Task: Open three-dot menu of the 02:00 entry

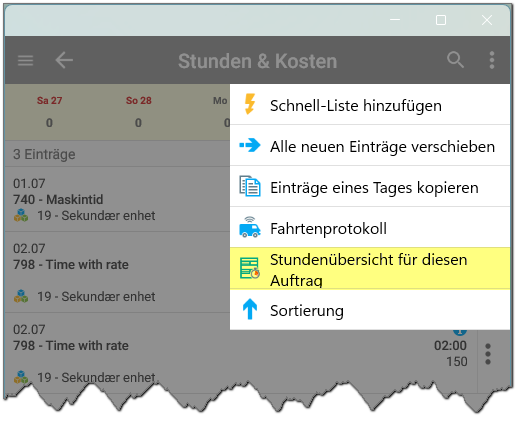Action: coord(488,354)
